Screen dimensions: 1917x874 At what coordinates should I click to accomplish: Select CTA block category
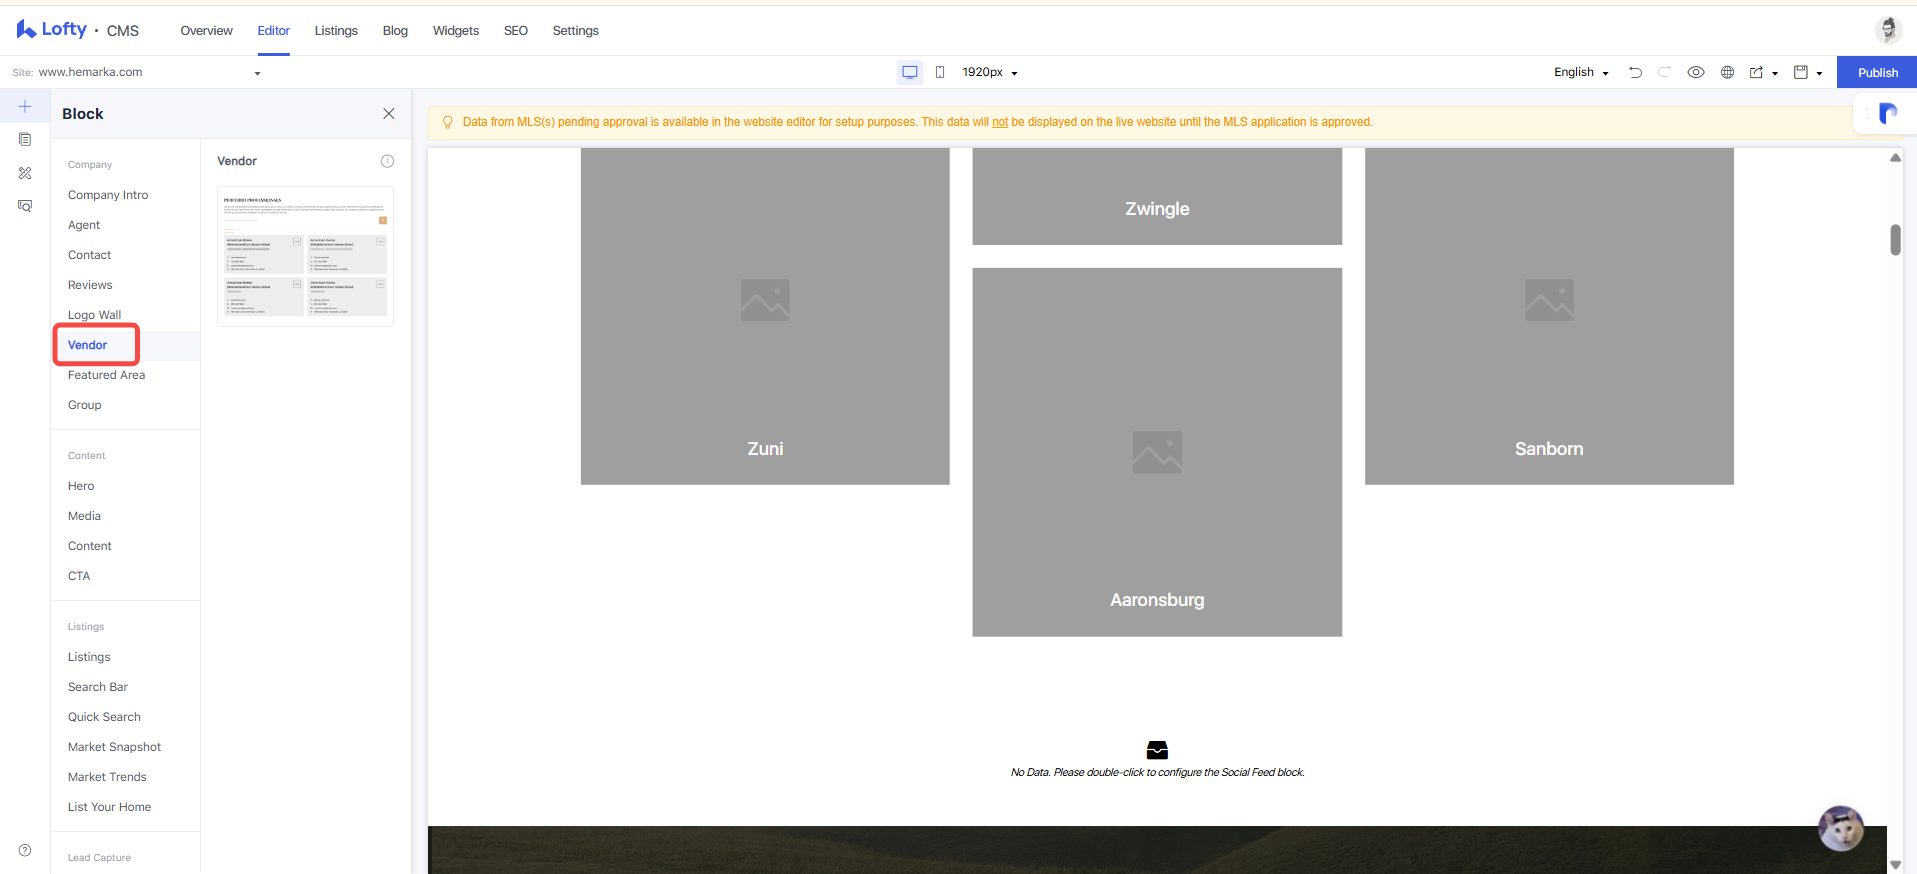click(79, 576)
